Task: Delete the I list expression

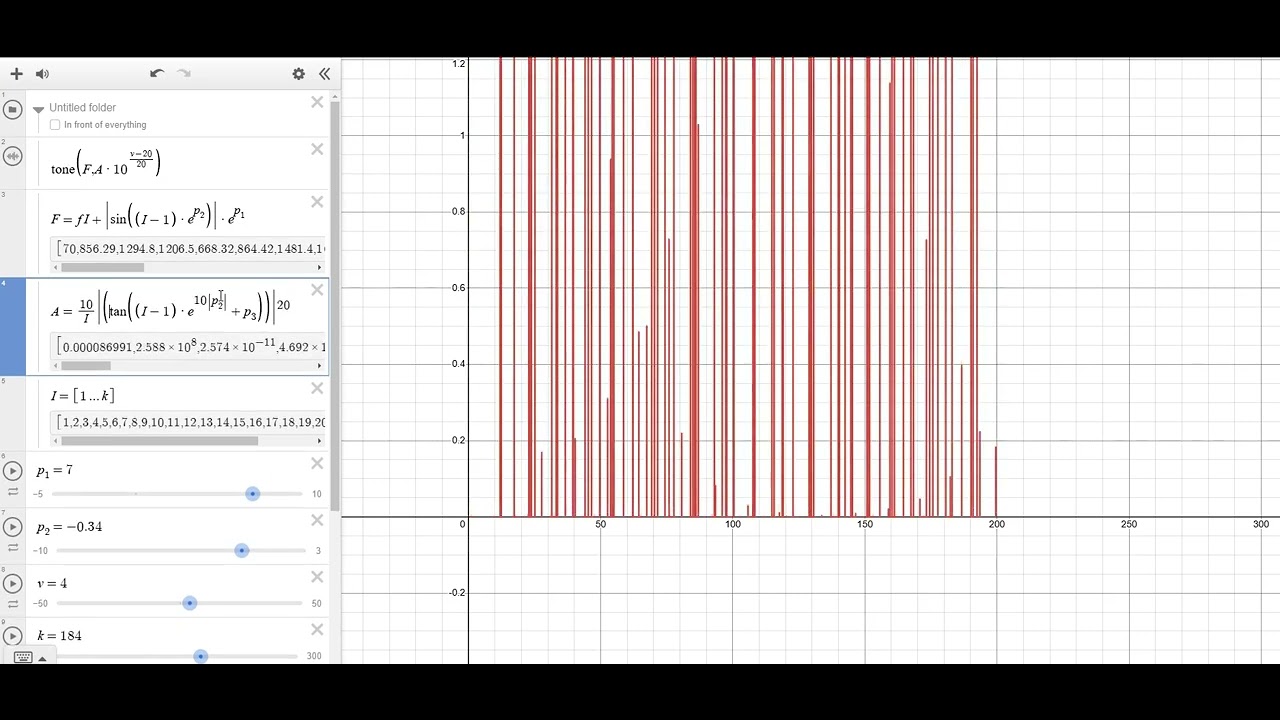Action: tap(317, 388)
